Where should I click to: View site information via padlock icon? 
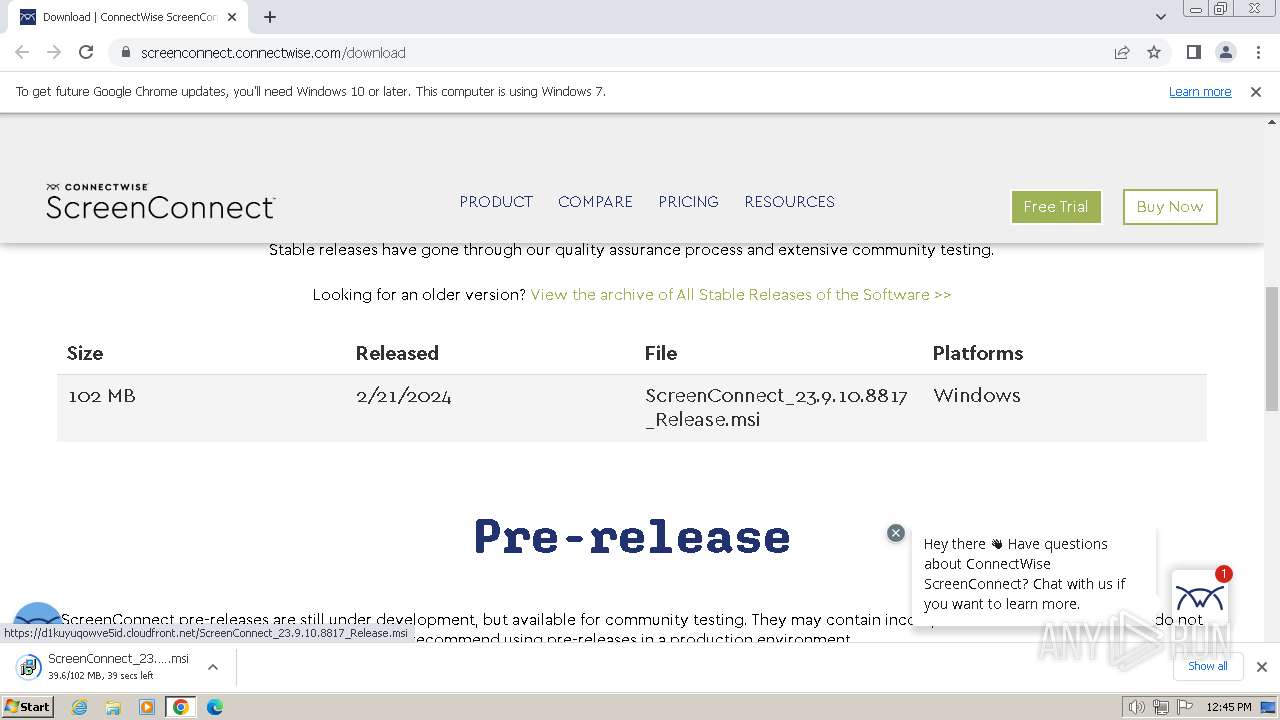pos(125,52)
